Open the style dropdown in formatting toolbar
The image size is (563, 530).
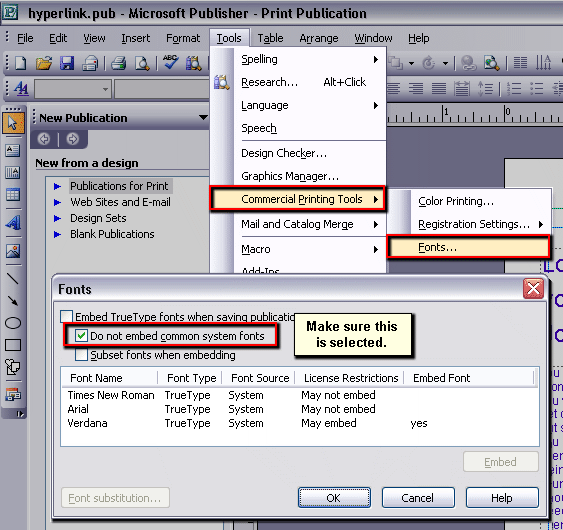105,89
